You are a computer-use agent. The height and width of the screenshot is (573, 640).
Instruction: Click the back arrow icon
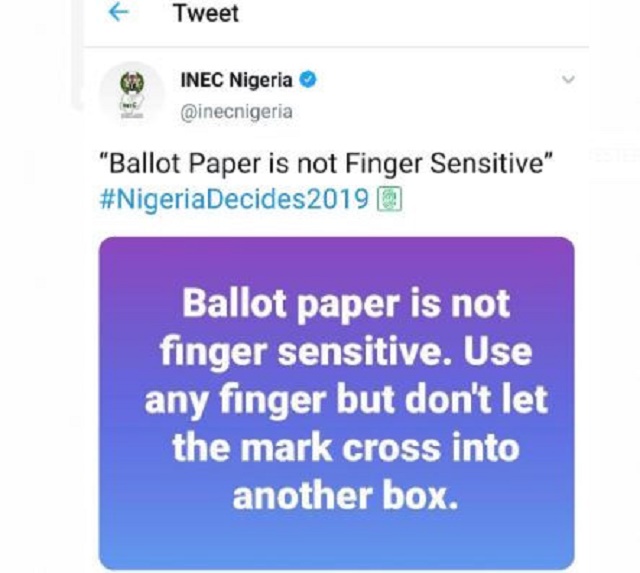pos(119,13)
